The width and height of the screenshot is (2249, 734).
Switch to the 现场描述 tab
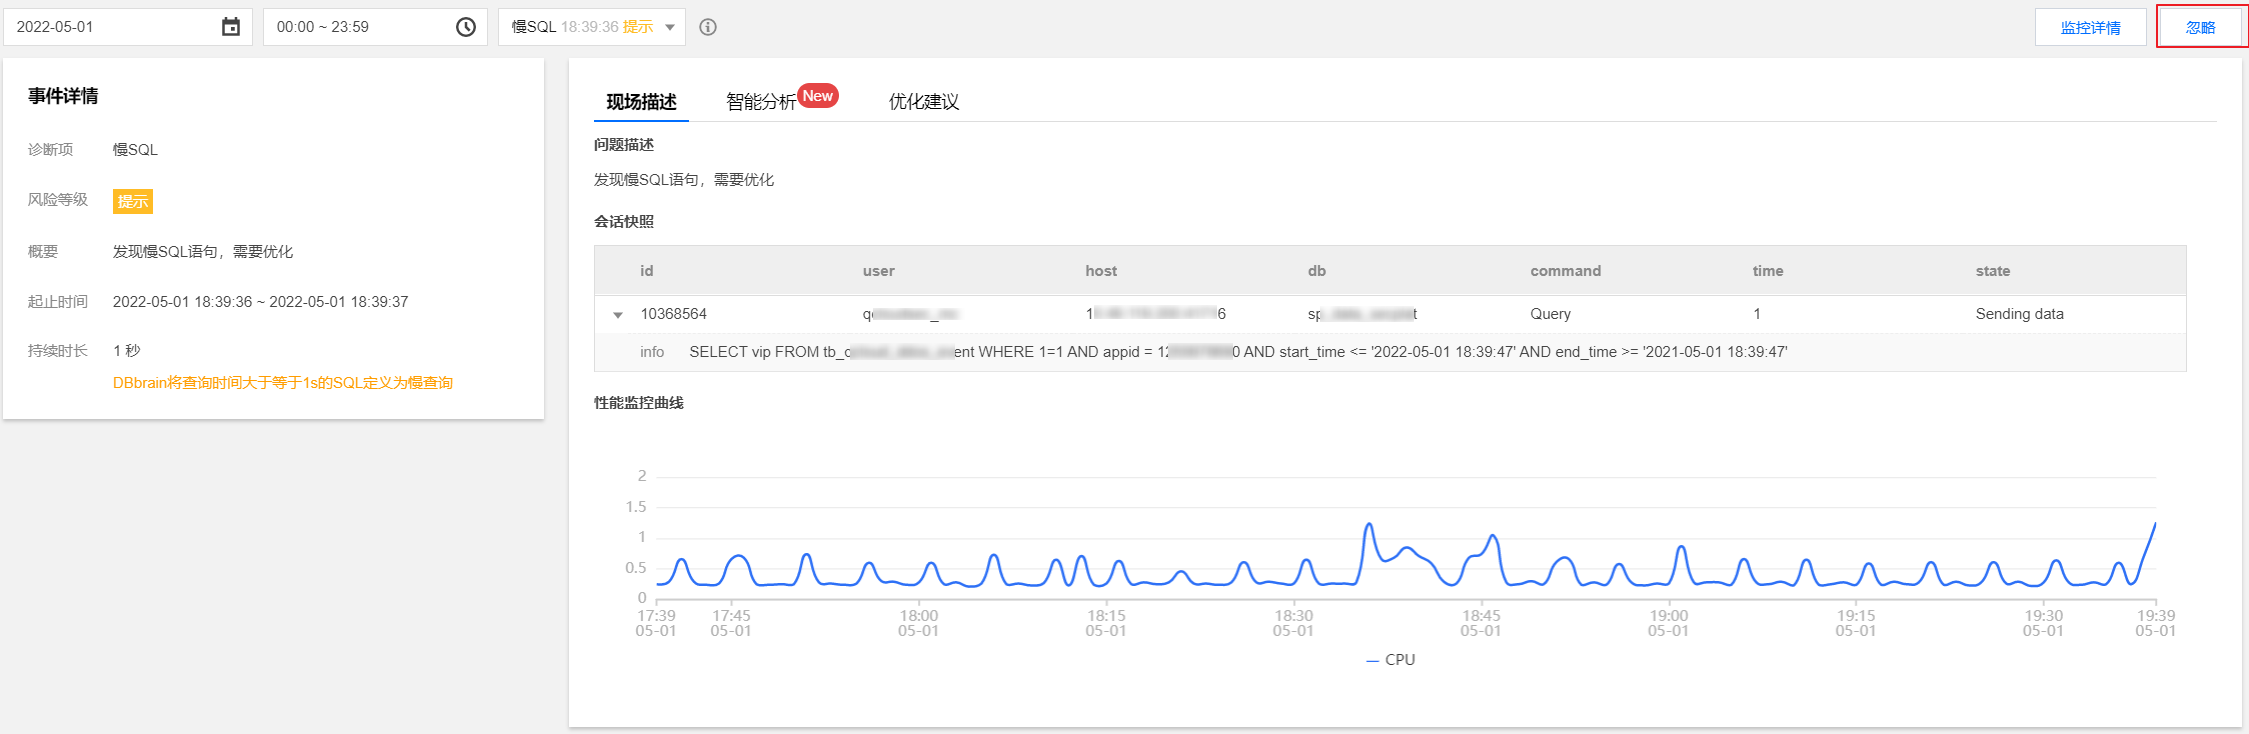(641, 102)
